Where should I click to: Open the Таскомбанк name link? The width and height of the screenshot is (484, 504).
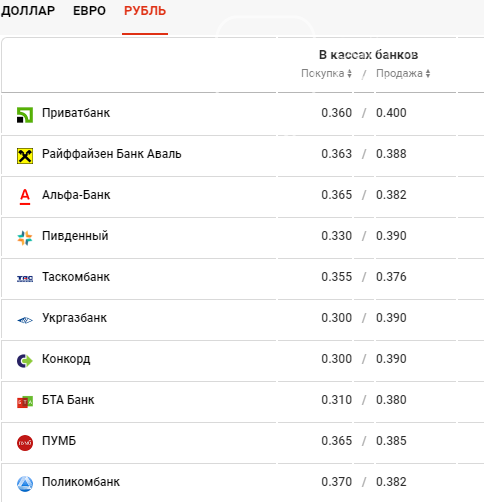(76, 277)
